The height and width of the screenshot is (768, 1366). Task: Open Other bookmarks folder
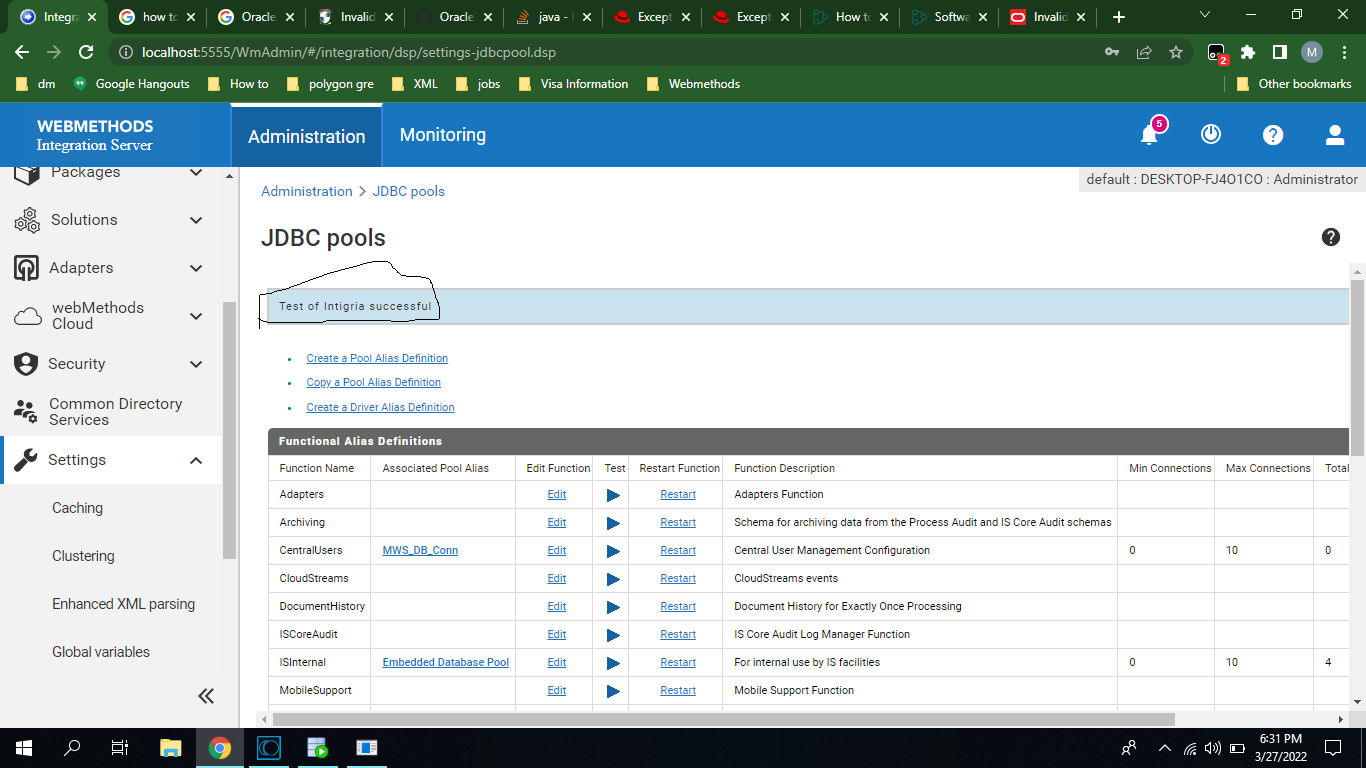click(1294, 84)
